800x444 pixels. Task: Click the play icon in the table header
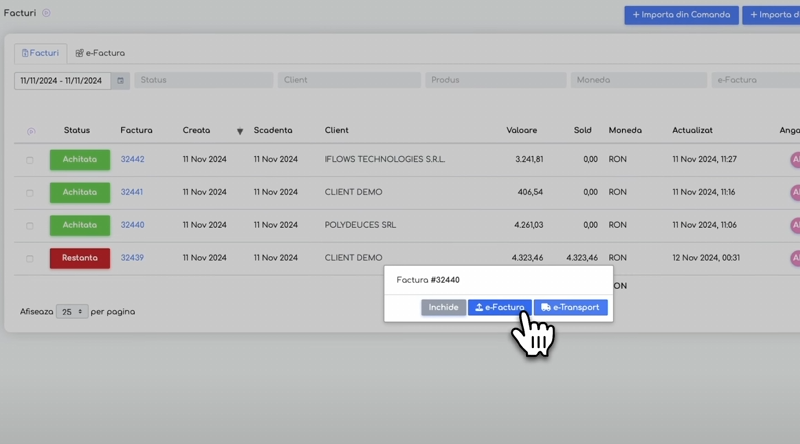point(31,131)
